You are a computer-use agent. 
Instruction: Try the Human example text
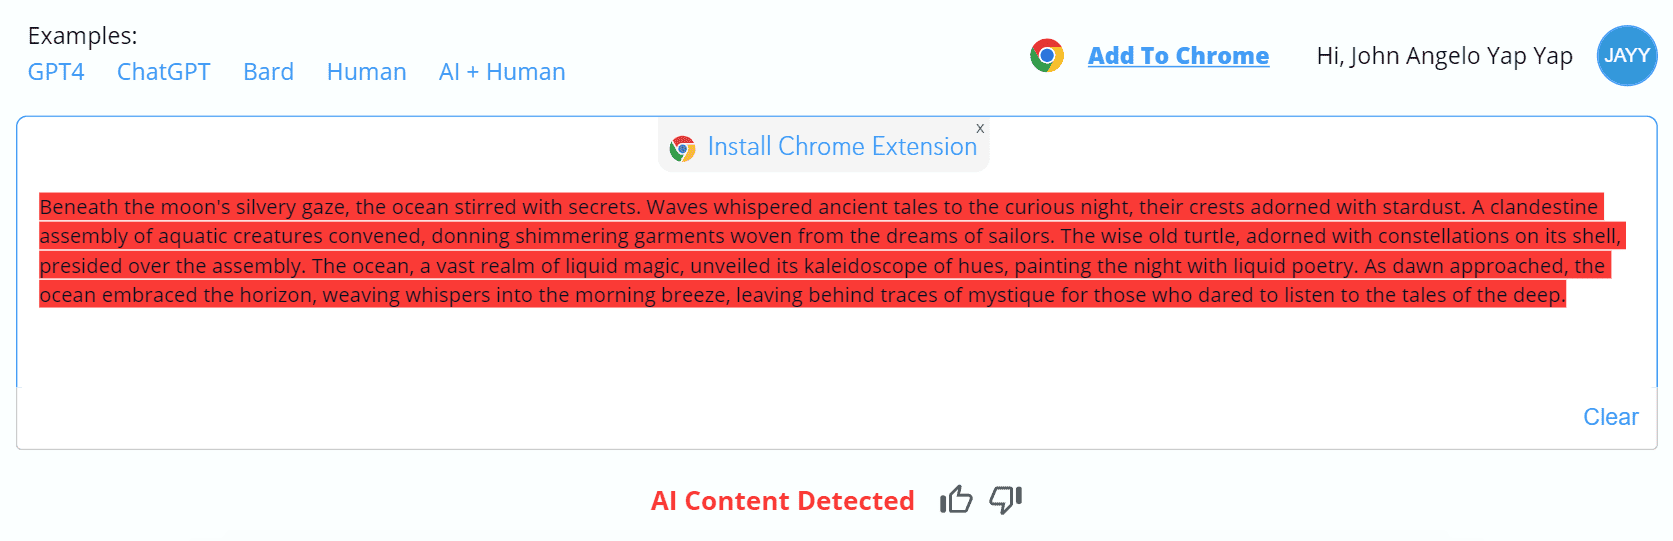click(x=366, y=72)
